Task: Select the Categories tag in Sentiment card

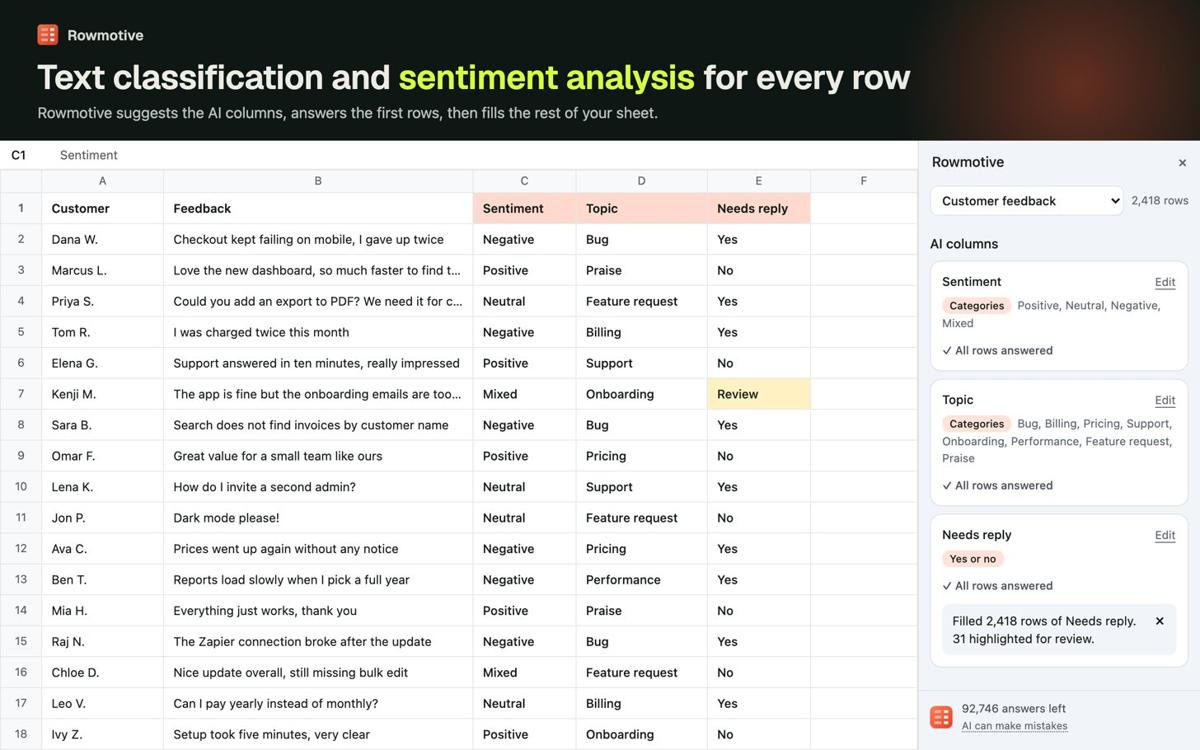Action: [x=976, y=306]
